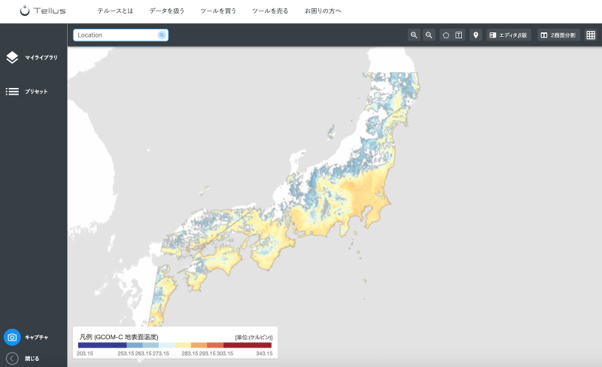
Task: Click the camera capture icon
Action: [x=12, y=337]
